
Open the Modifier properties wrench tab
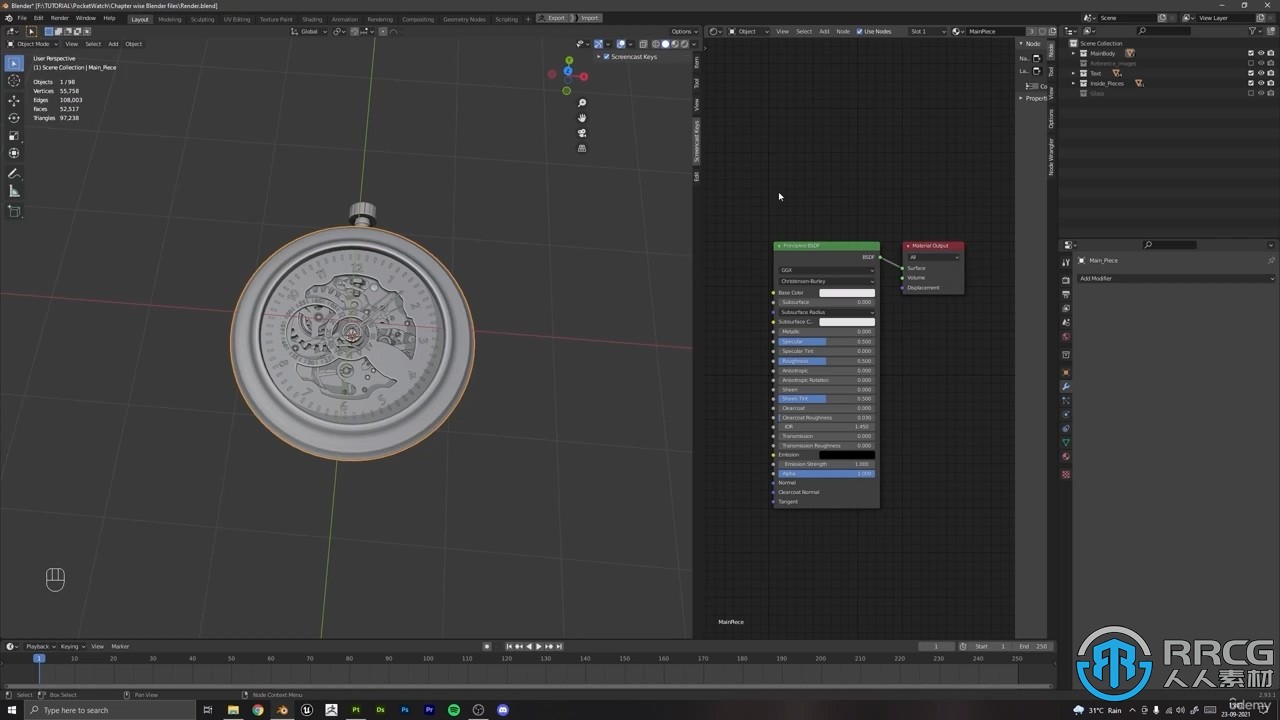[x=1066, y=387]
